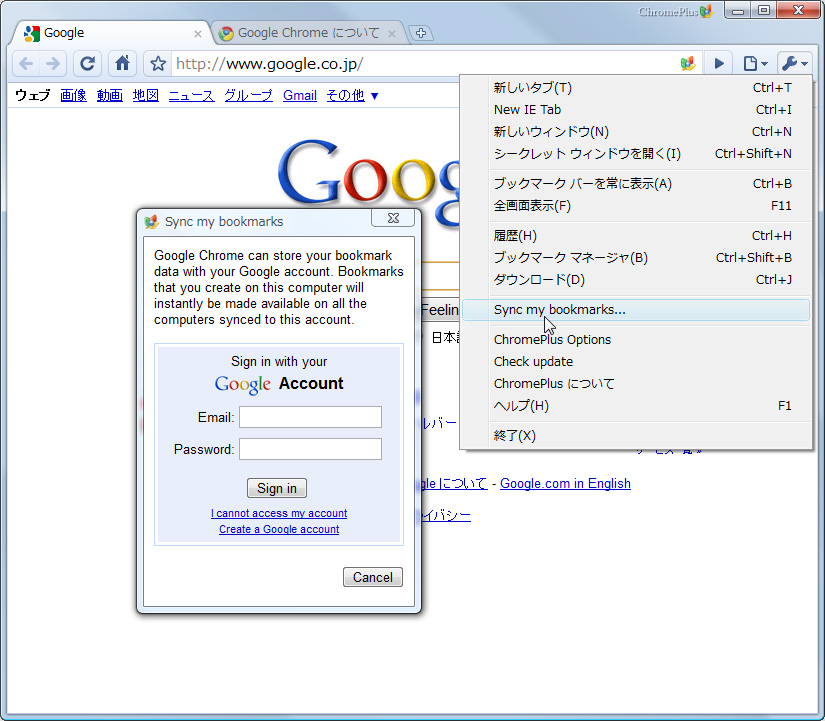Open the 'Create a Google account' link
825x721 pixels.
coord(278,530)
